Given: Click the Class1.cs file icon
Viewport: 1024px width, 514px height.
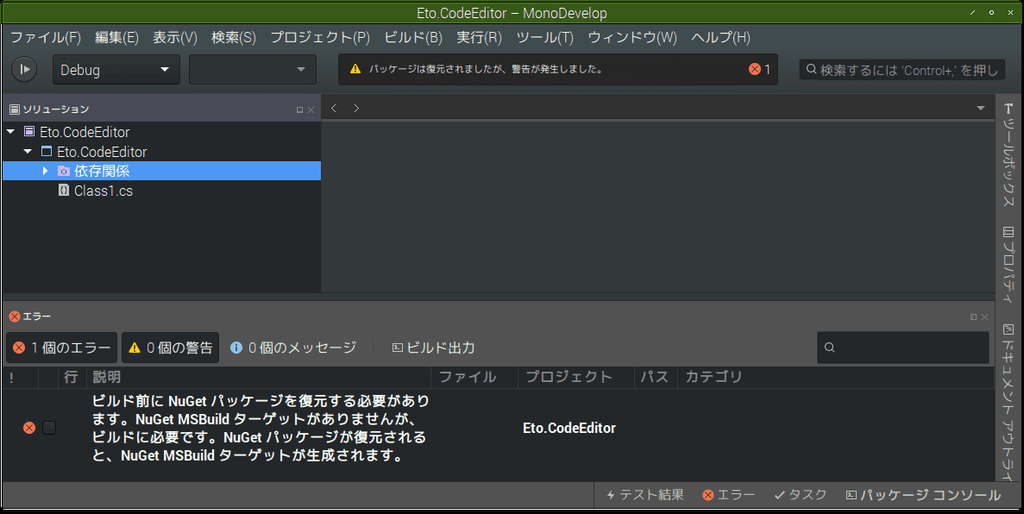Looking at the screenshot, I should pos(63,190).
